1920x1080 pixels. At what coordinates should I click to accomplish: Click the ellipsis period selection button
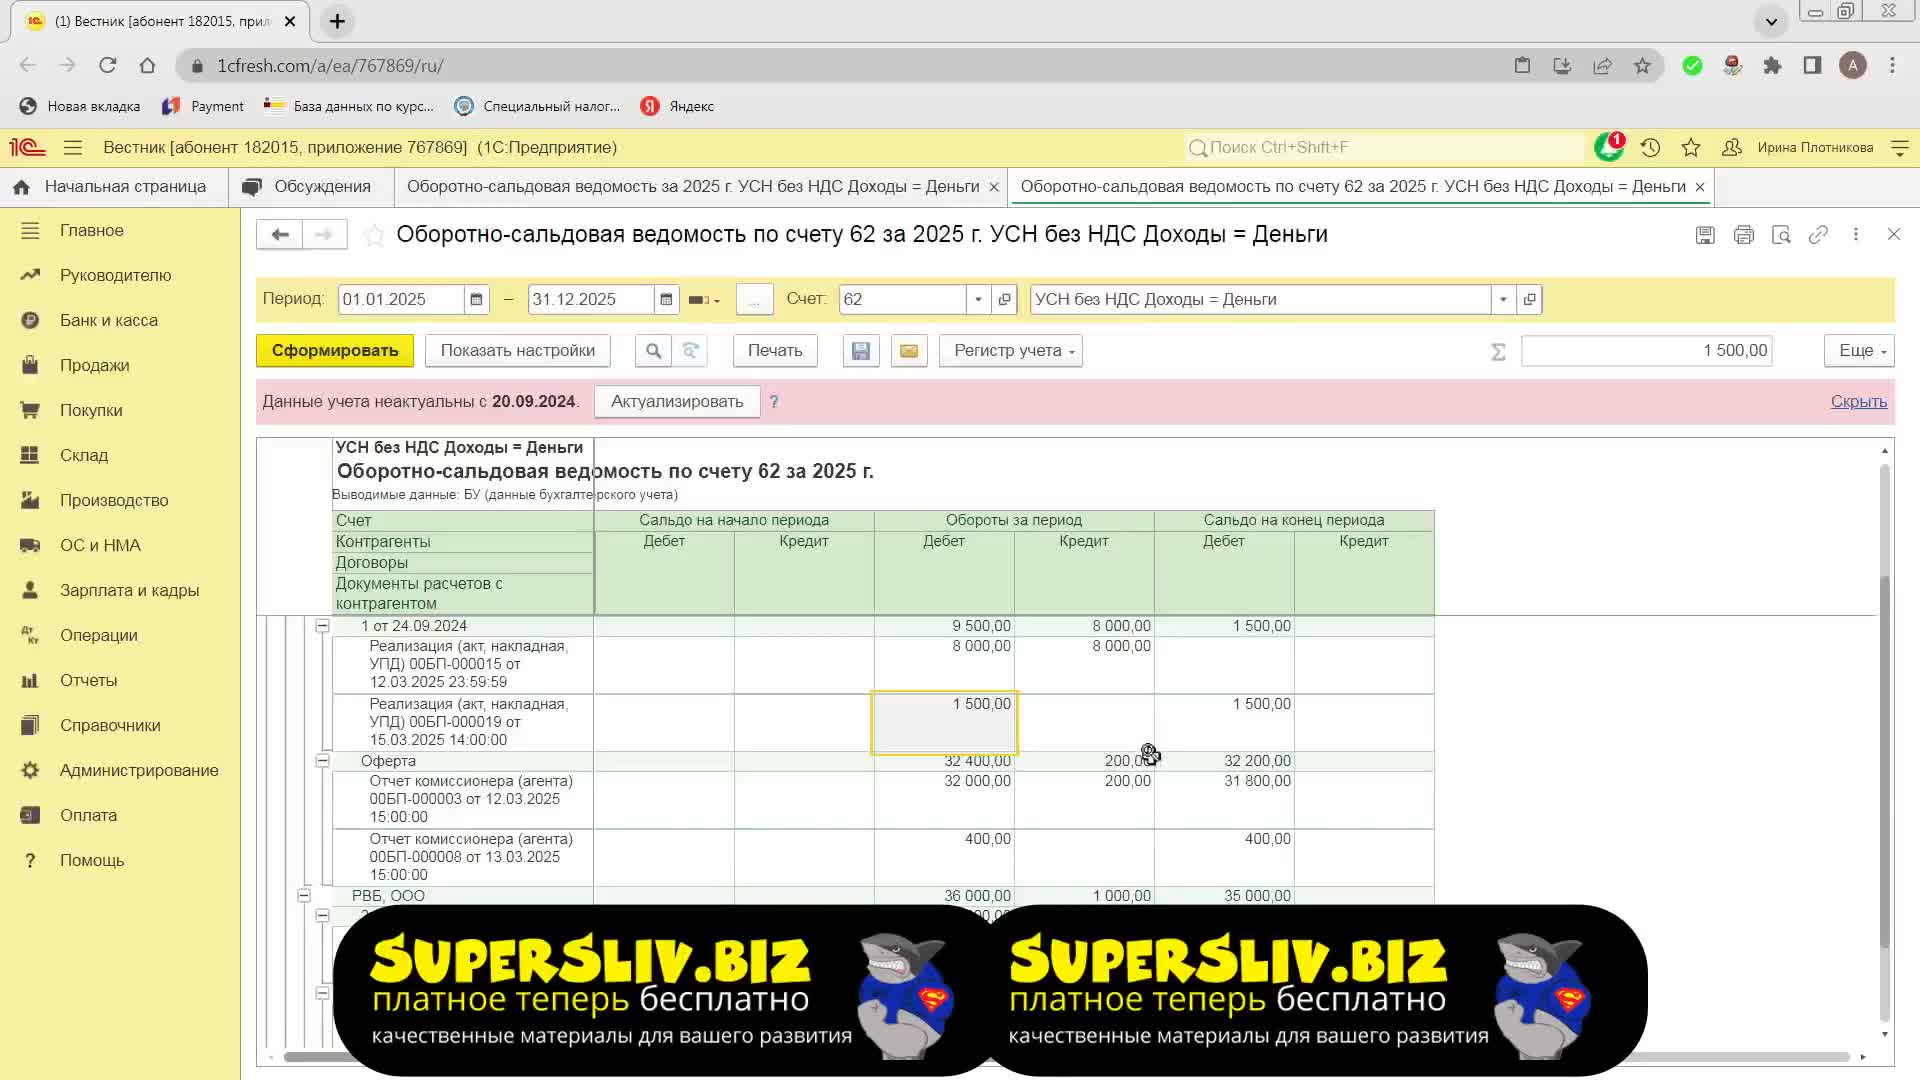(755, 300)
